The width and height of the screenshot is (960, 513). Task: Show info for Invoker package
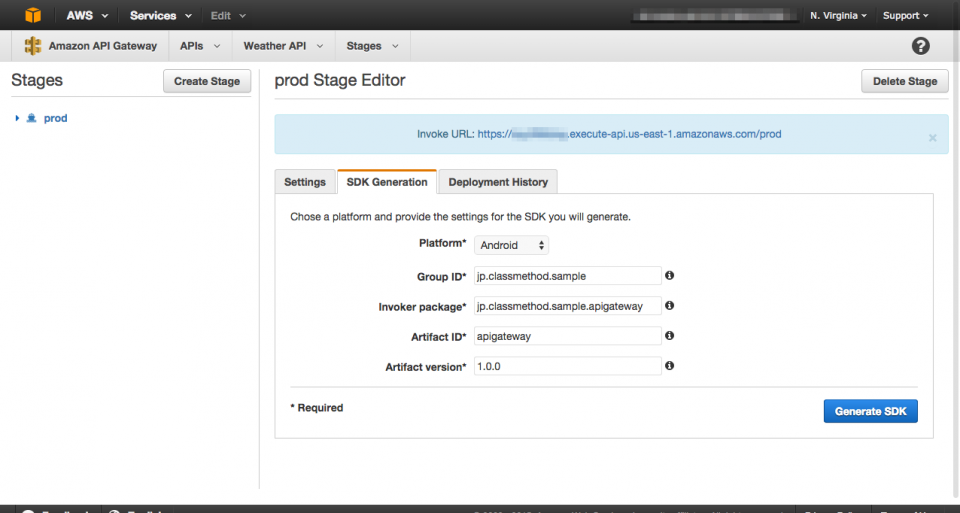pyautogui.click(x=670, y=305)
